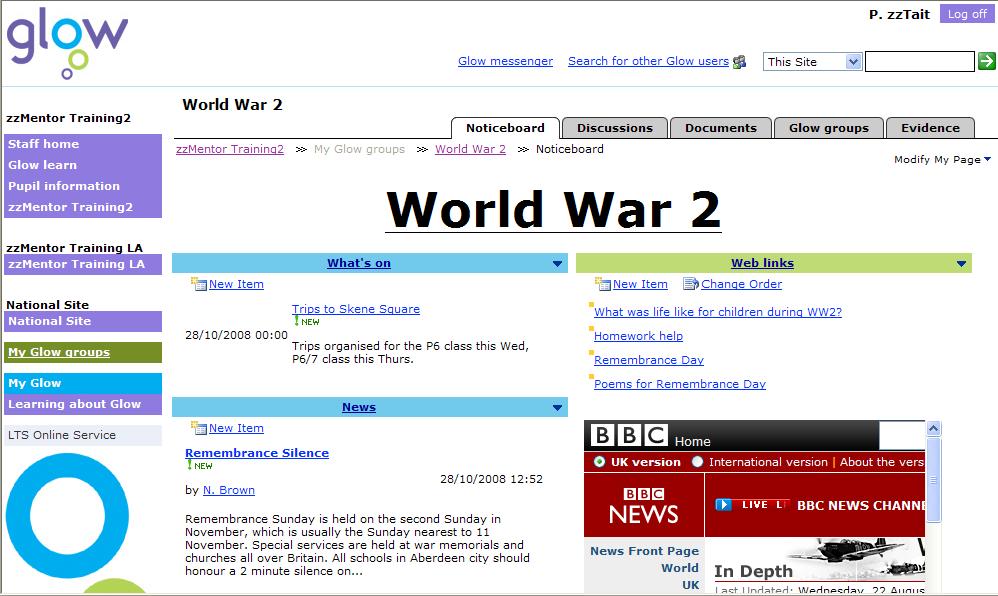Click the P. zzTait username text
Screen dimensions: 998x596
pos(899,14)
